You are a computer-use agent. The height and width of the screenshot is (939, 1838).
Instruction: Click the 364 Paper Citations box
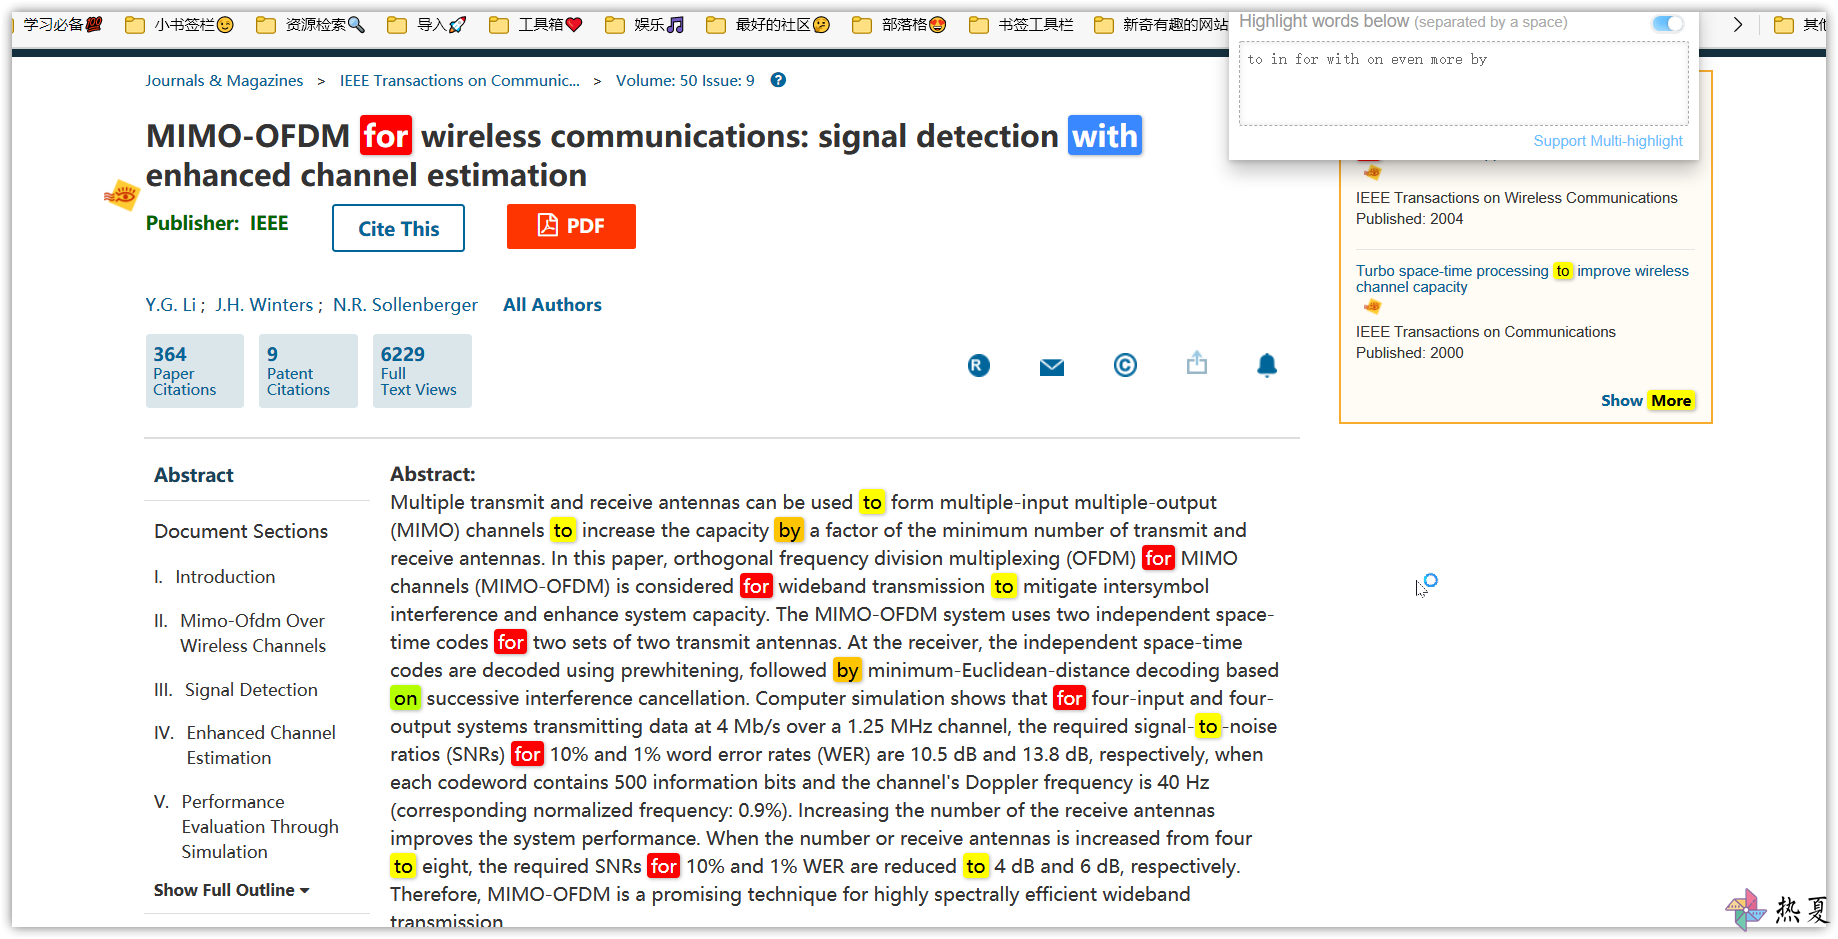tap(195, 371)
